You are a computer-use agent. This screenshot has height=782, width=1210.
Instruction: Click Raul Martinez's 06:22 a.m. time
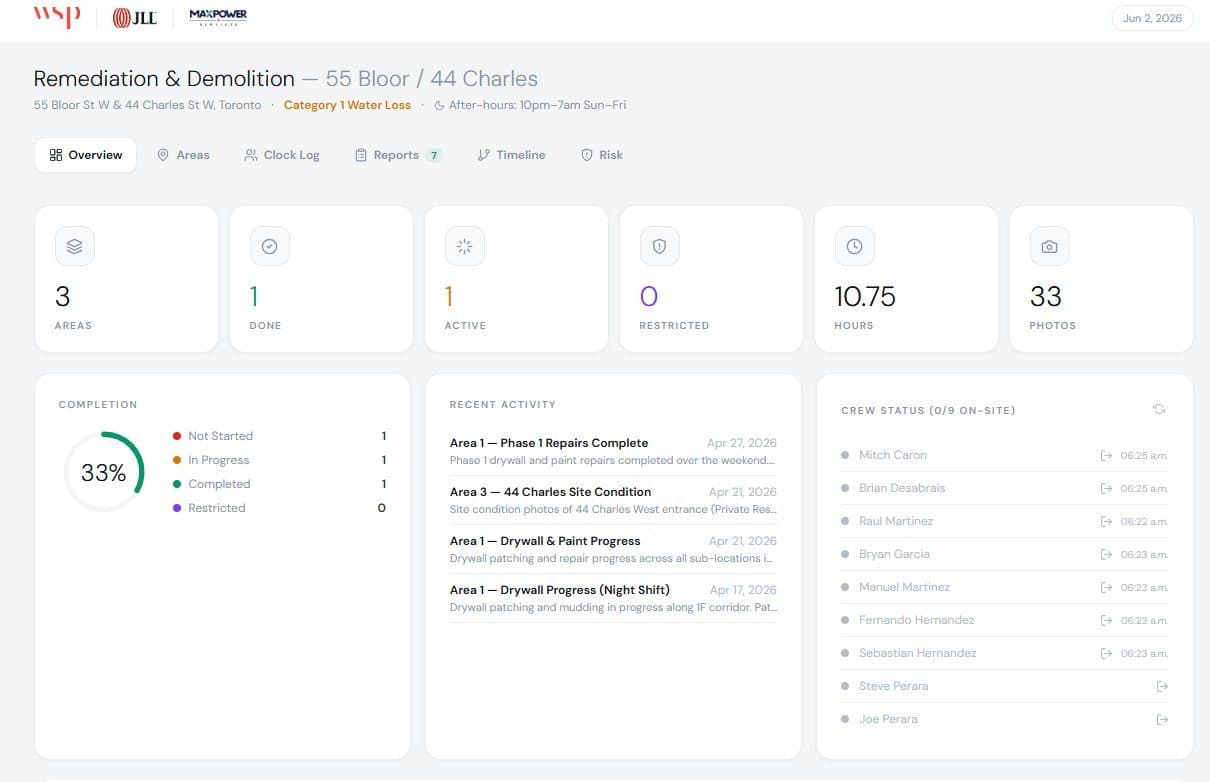point(1144,521)
